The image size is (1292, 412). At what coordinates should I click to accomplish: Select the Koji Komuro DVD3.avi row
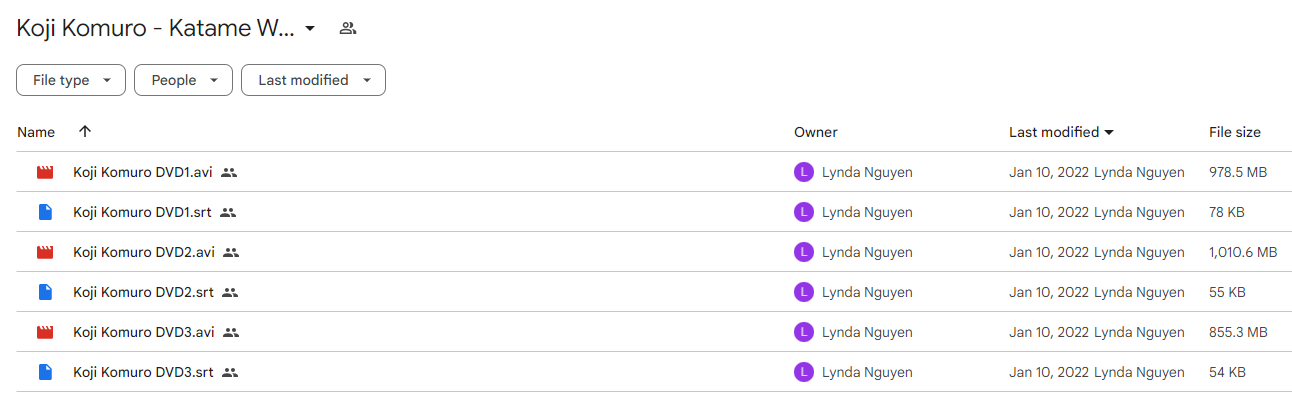tap(654, 332)
